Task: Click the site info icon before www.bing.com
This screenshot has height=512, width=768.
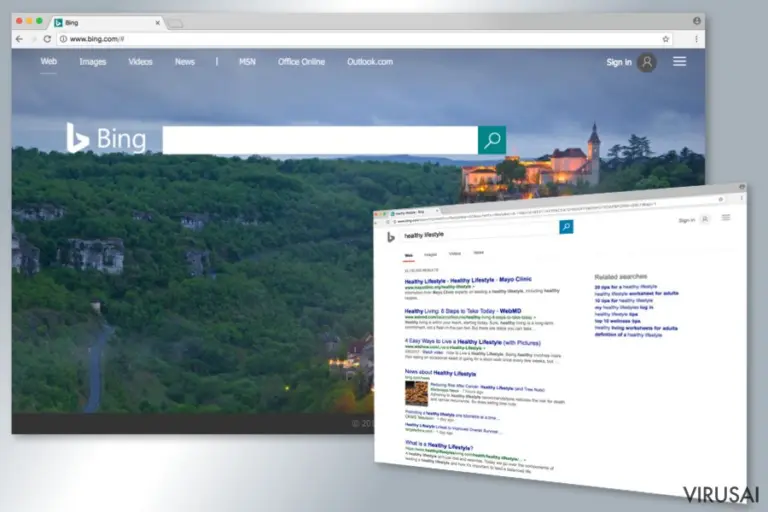Action: 63,39
